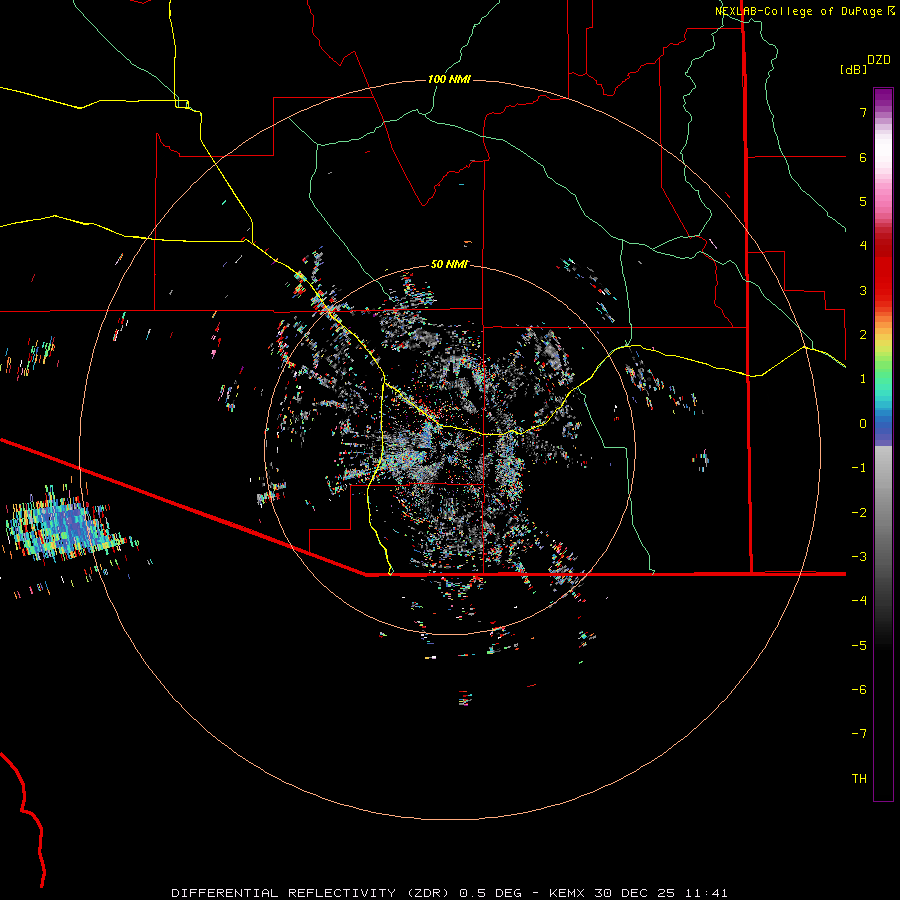Image resolution: width=900 pixels, height=900 pixels.
Task: Click the -2 tick label on the scale
Action: point(859,513)
